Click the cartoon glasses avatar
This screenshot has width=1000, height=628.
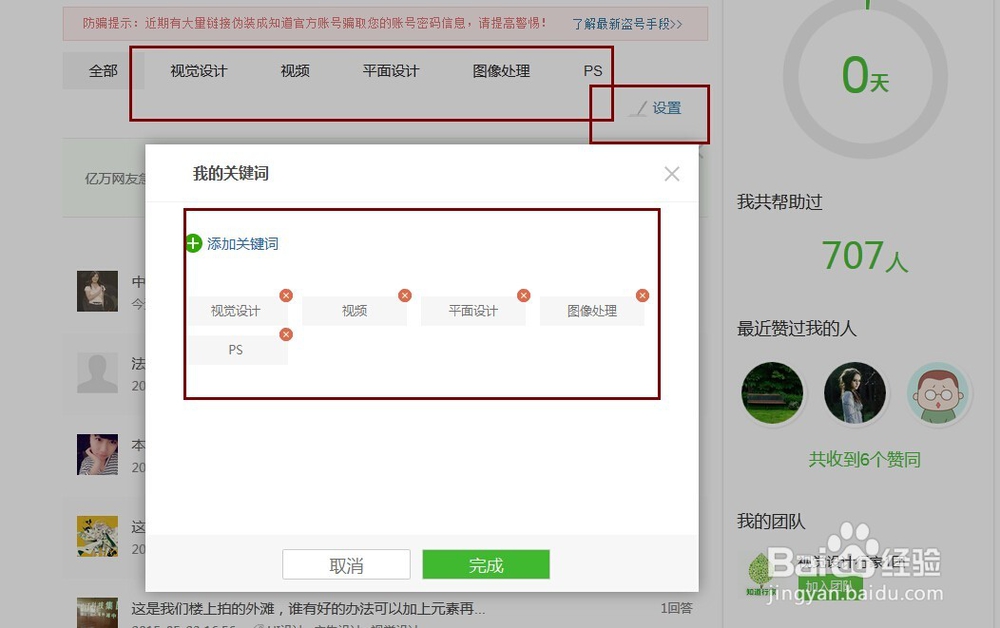click(938, 394)
